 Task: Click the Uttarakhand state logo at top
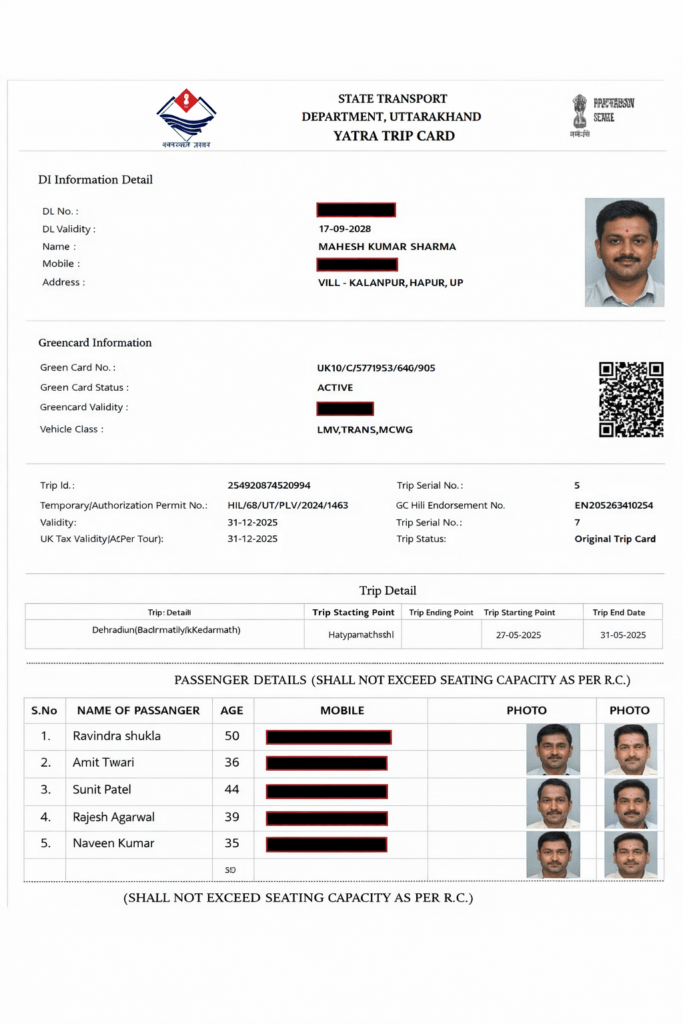coord(186,117)
